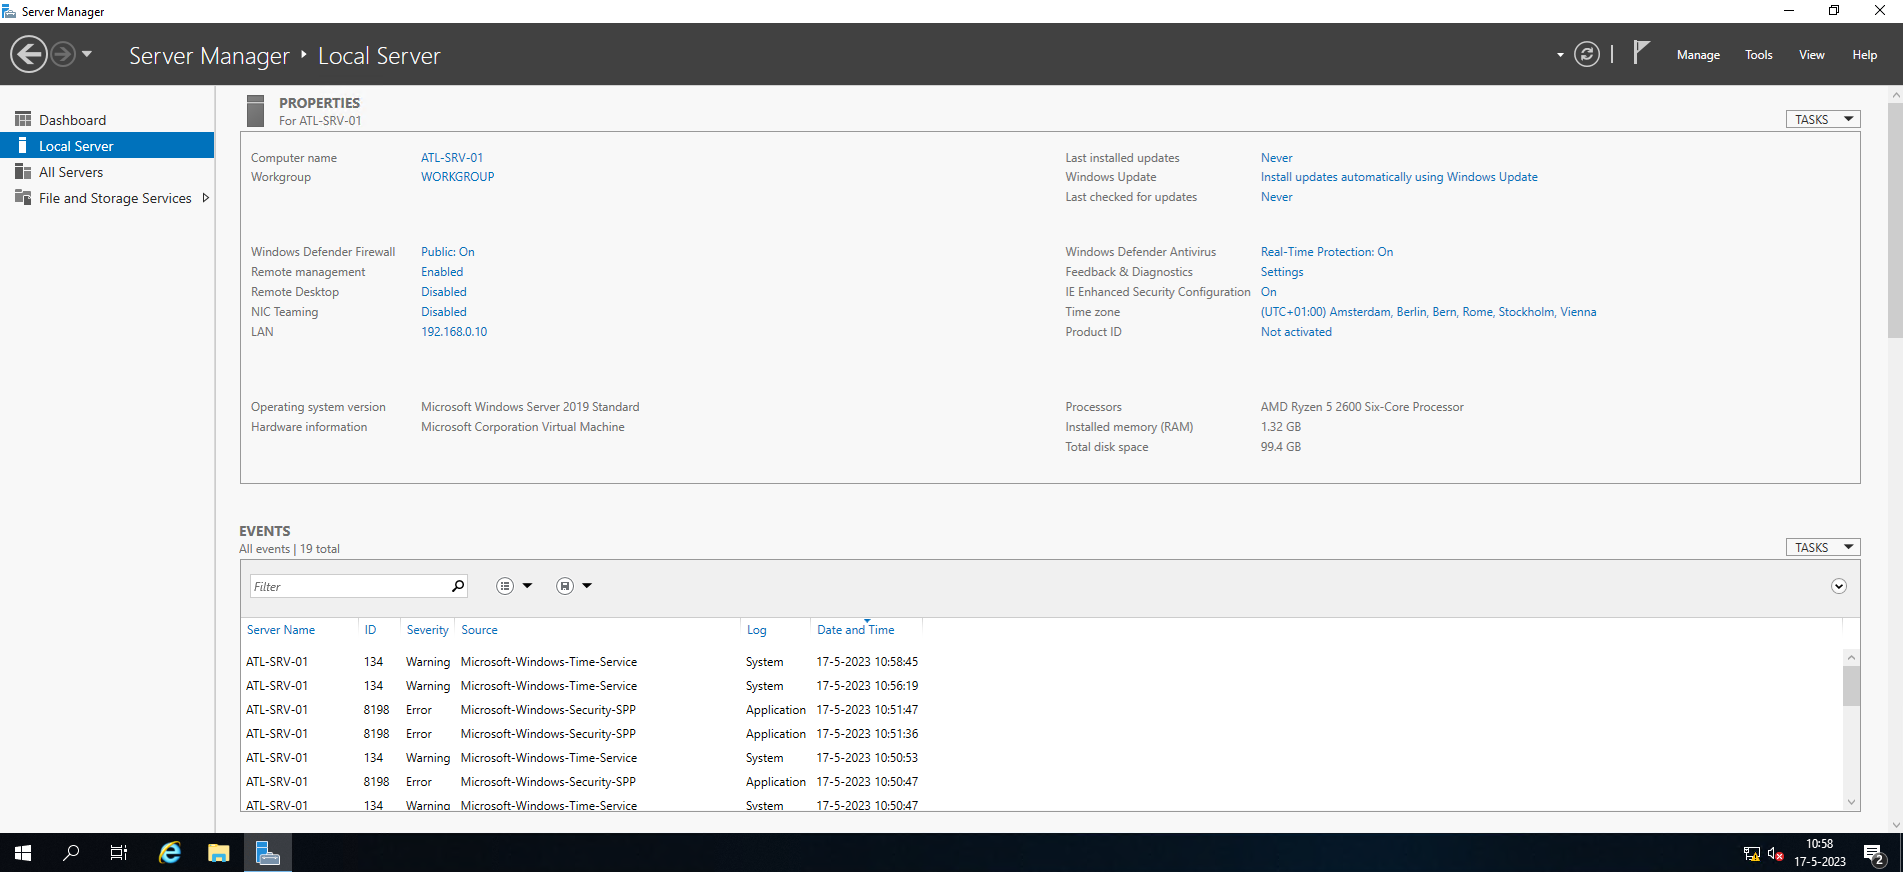Open Task View on the taskbar
The height and width of the screenshot is (872, 1903).
[x=118, y=853]
